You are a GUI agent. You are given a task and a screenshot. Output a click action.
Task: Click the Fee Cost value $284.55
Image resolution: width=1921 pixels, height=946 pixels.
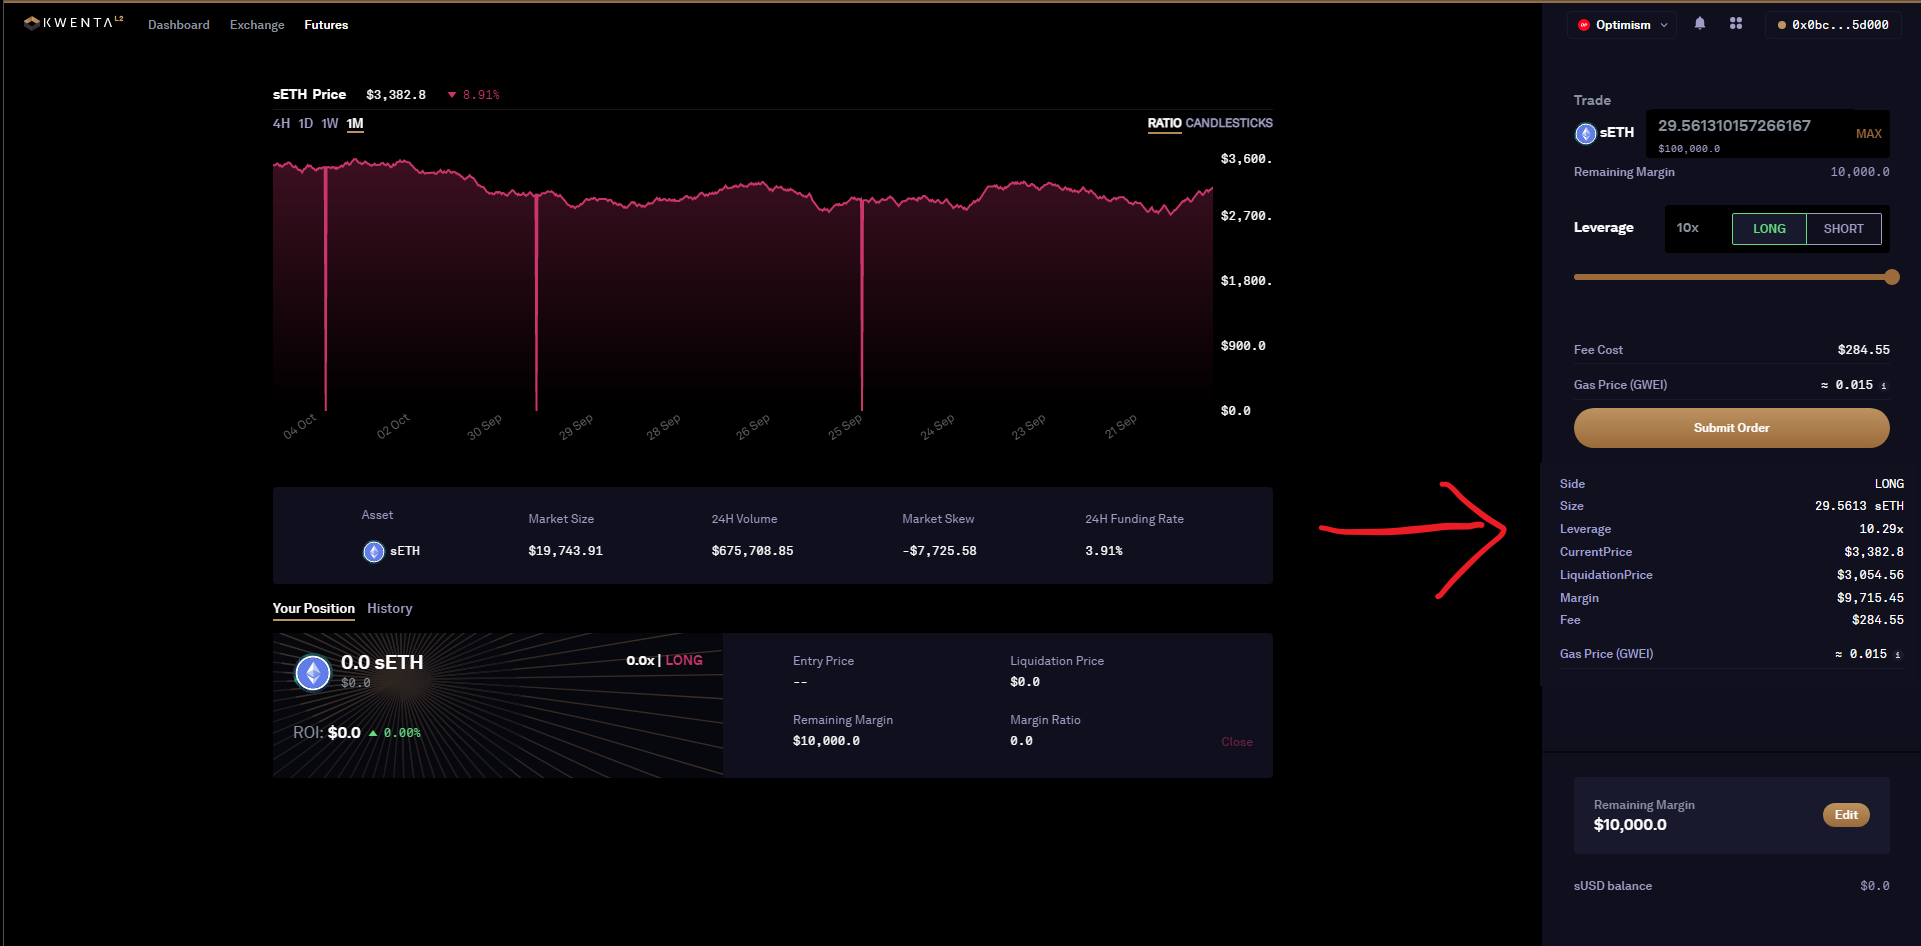[x=1863, y=350]
